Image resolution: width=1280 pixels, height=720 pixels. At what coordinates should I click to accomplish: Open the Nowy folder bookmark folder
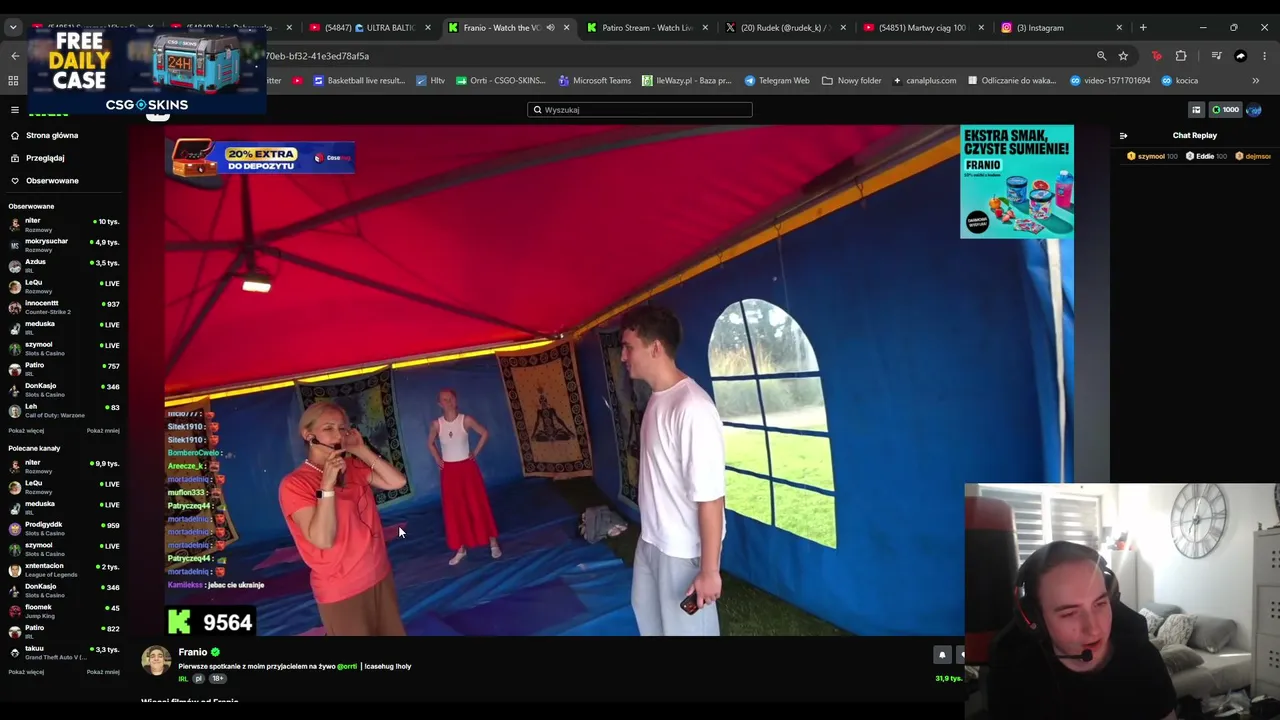click(x=852, y=81)
